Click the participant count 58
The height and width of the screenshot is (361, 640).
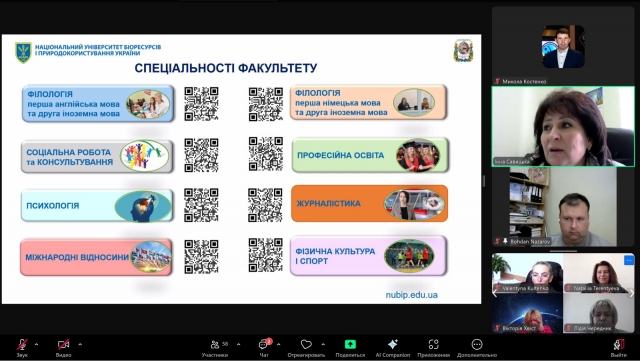point(225,344)
